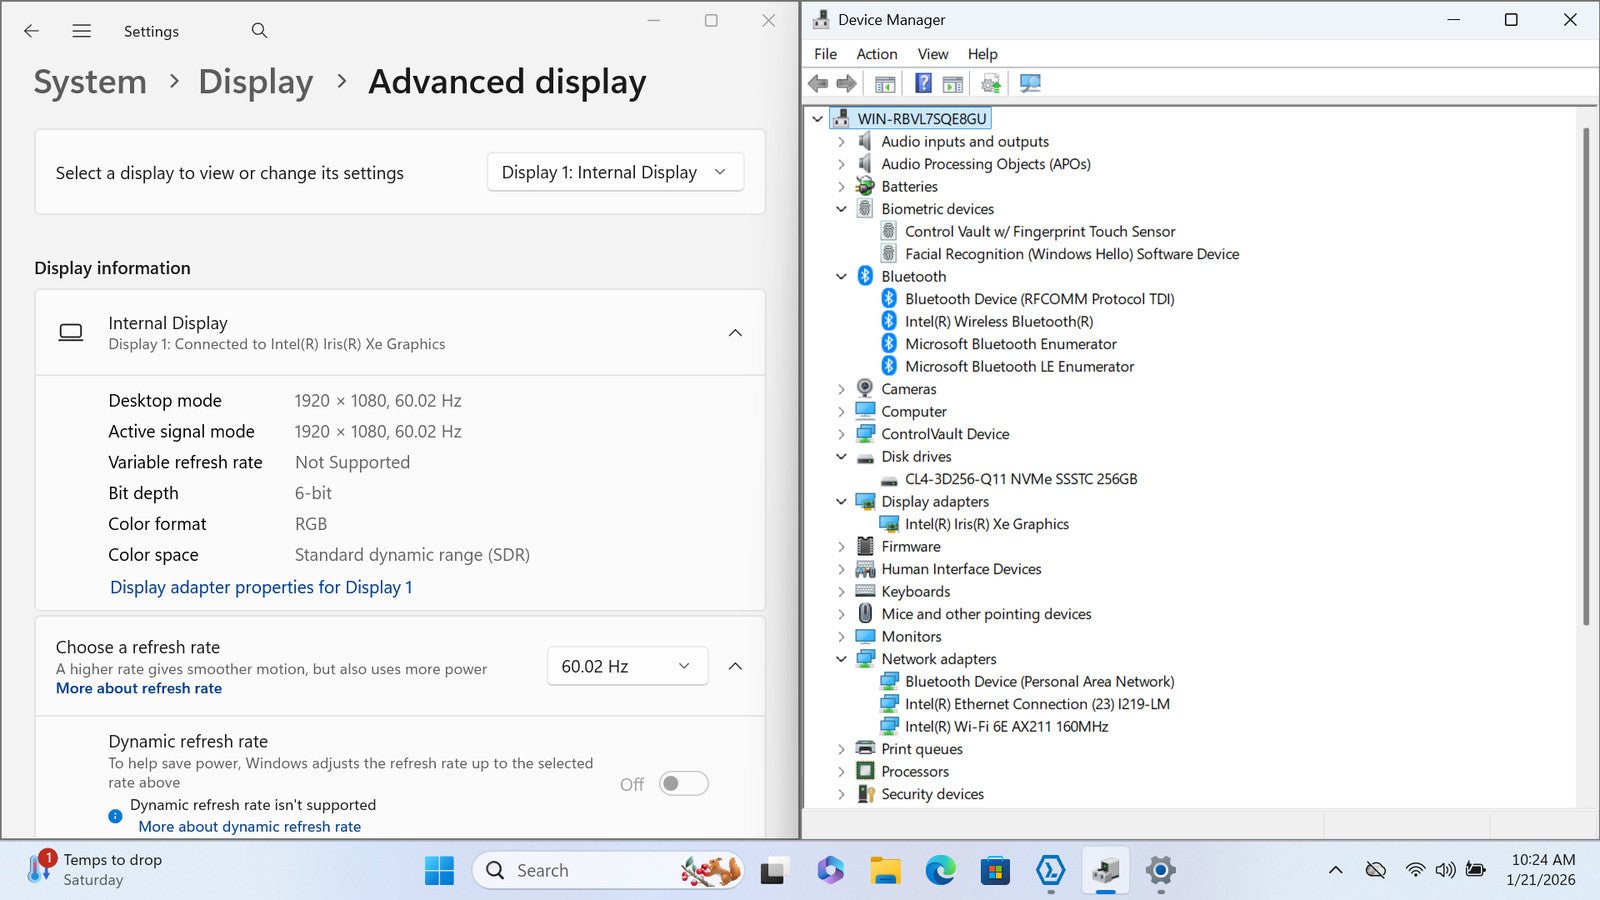
Task: Collapse the Bluetooth tree node
Action: click(x=841, y=277)
